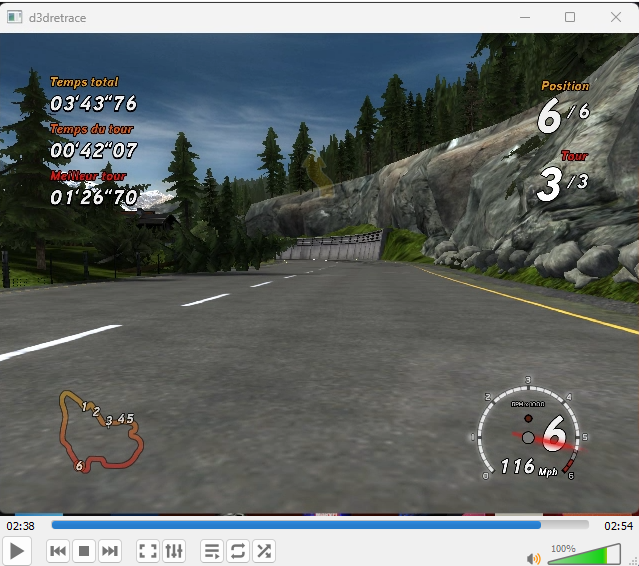639x566 pixels.
Task: Click the d3dretrace window app icon
Action: pos(14,17)
